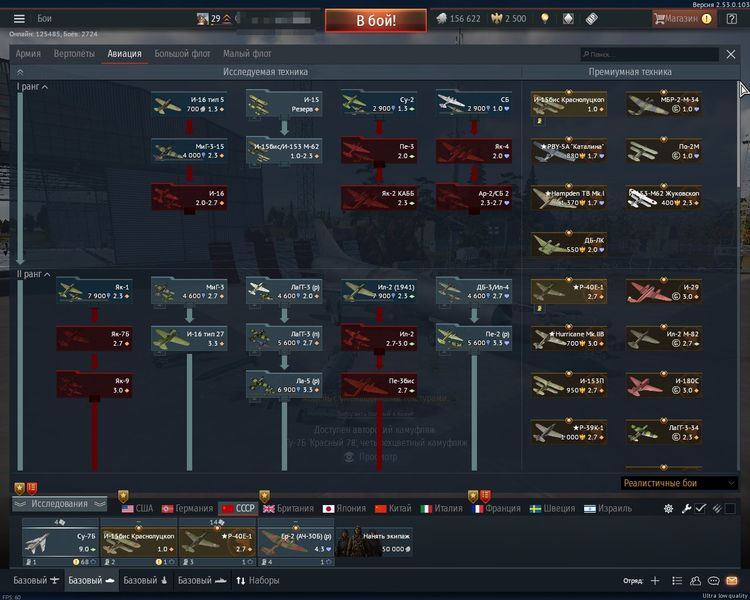Screen dimensions: 750x600
Task: Click Нанять экипаж crew slot
Action: [x=373, y=541]
